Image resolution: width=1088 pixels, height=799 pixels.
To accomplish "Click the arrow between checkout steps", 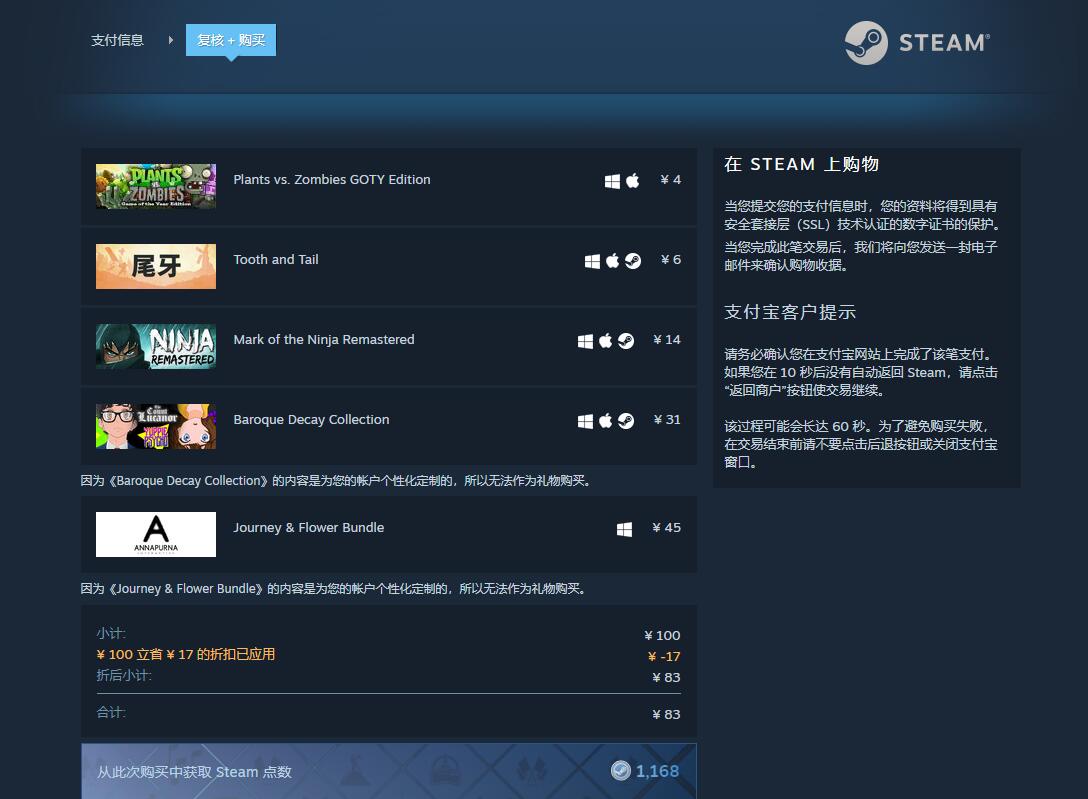I will (x=171, y=40).
